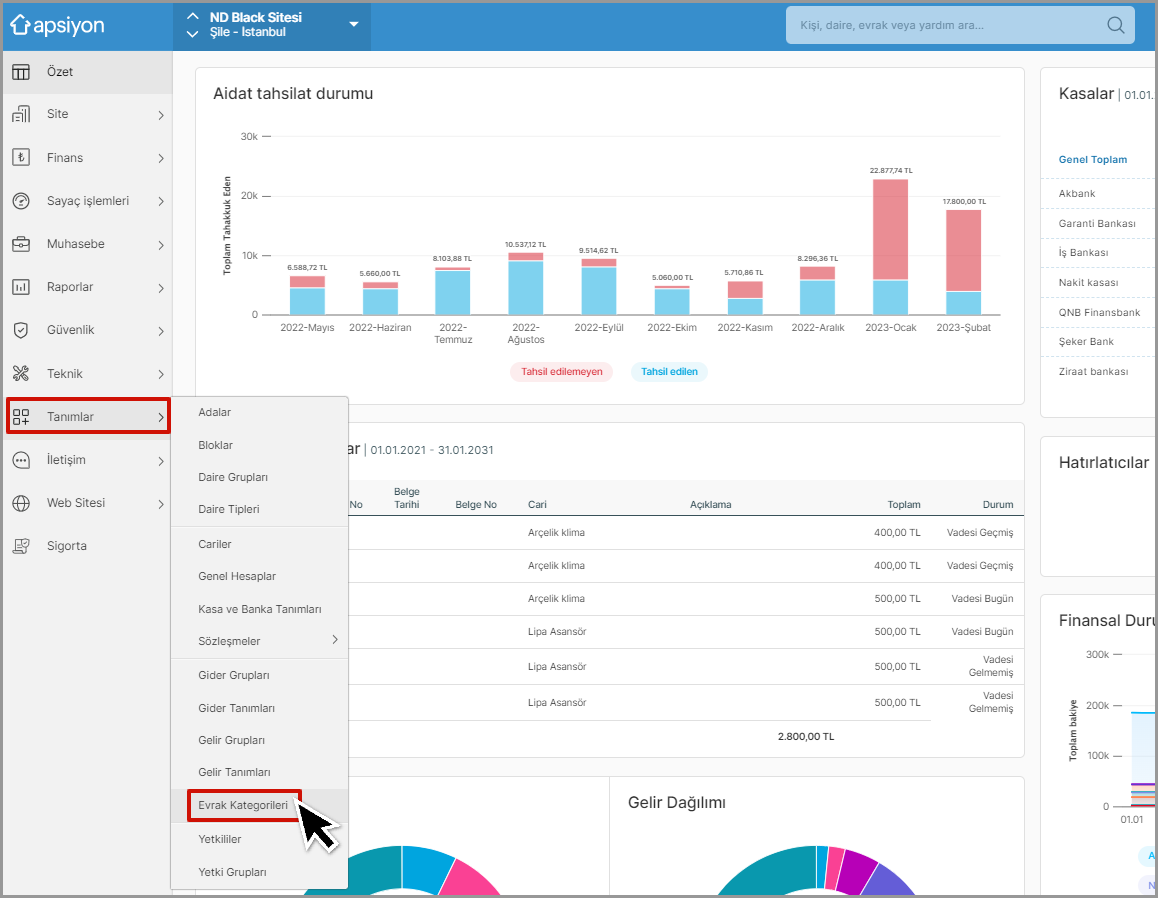This screenshot has width=1158, height=898.
Task: Click the Sigorta insurance icon
Action: [x=21, y=546]
